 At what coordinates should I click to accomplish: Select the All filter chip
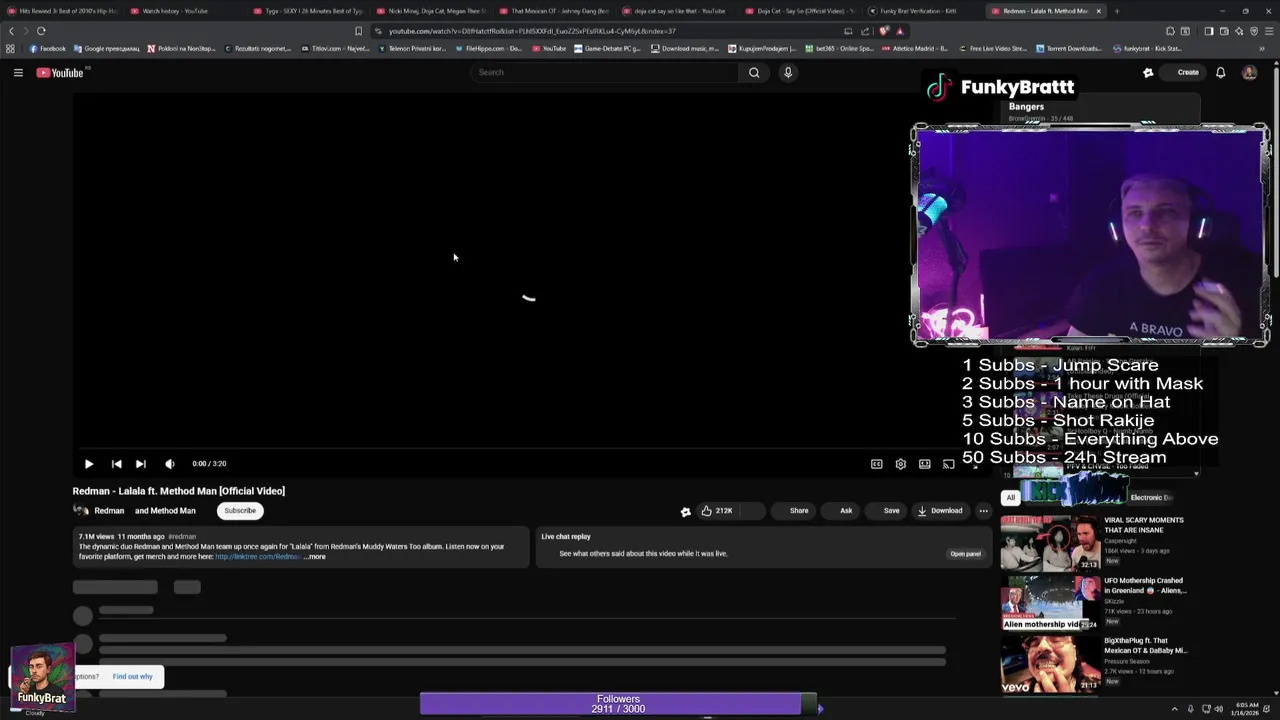coord(1010,498)
